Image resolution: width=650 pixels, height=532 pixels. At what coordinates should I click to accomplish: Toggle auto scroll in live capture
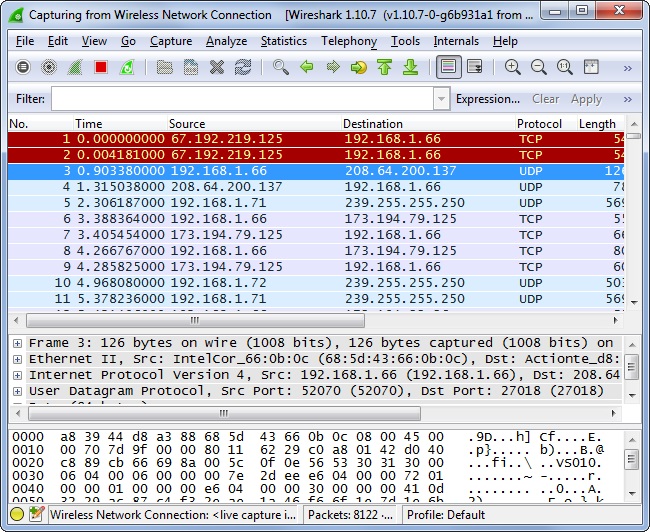474,67
